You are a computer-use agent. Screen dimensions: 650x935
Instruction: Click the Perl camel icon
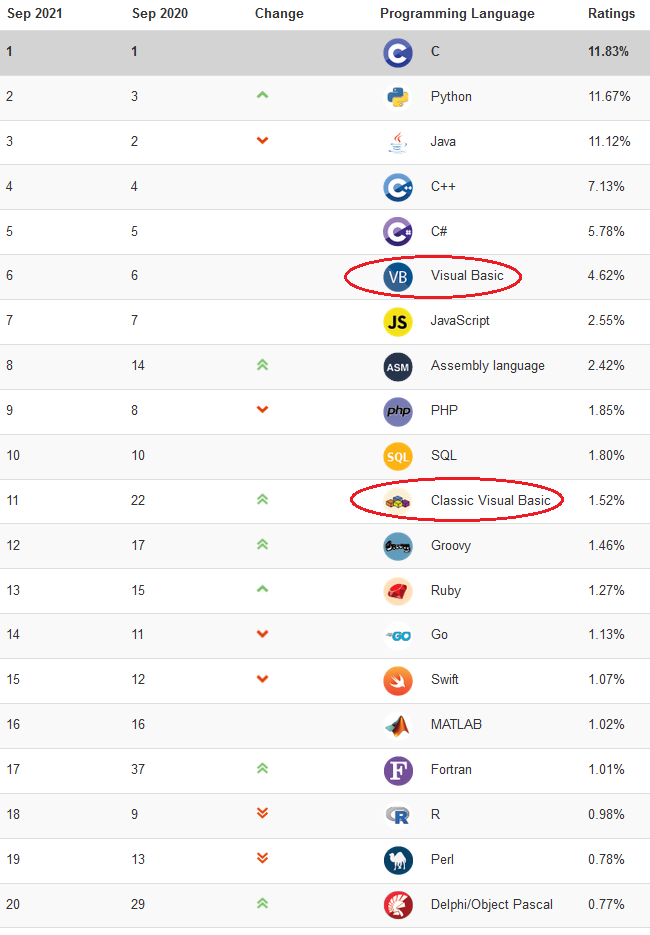pyautogui.click(x=398, y=860)
